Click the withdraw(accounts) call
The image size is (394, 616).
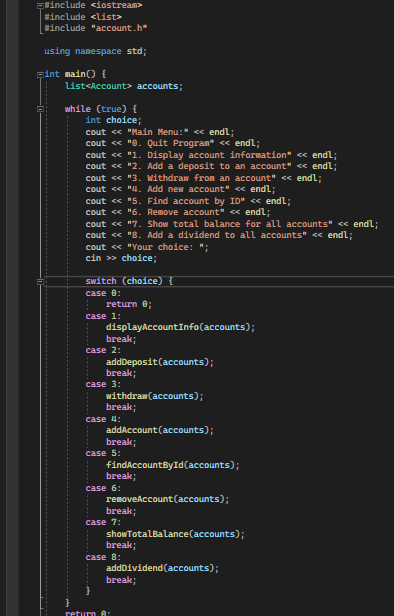point(155,396)
